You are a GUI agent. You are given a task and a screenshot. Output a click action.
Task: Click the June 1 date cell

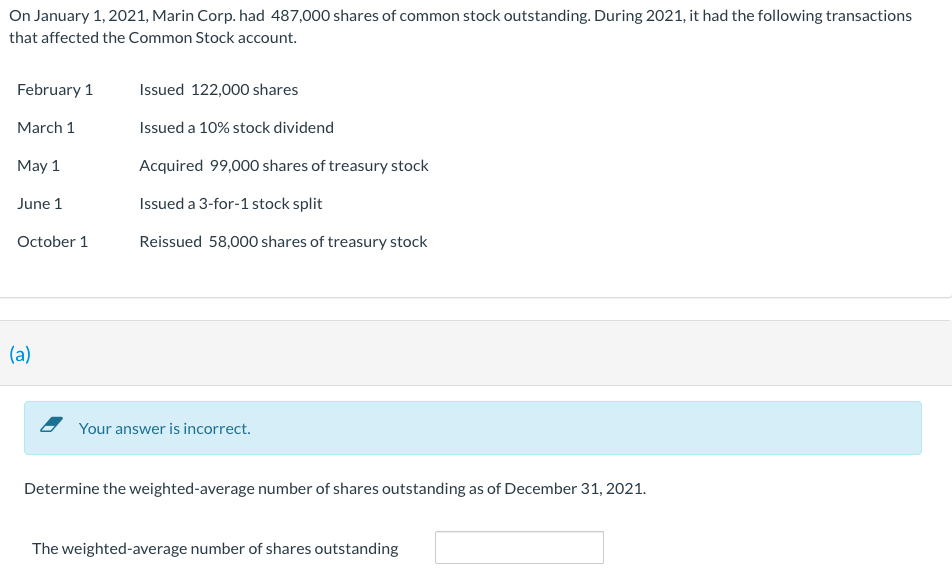(39, 203)
